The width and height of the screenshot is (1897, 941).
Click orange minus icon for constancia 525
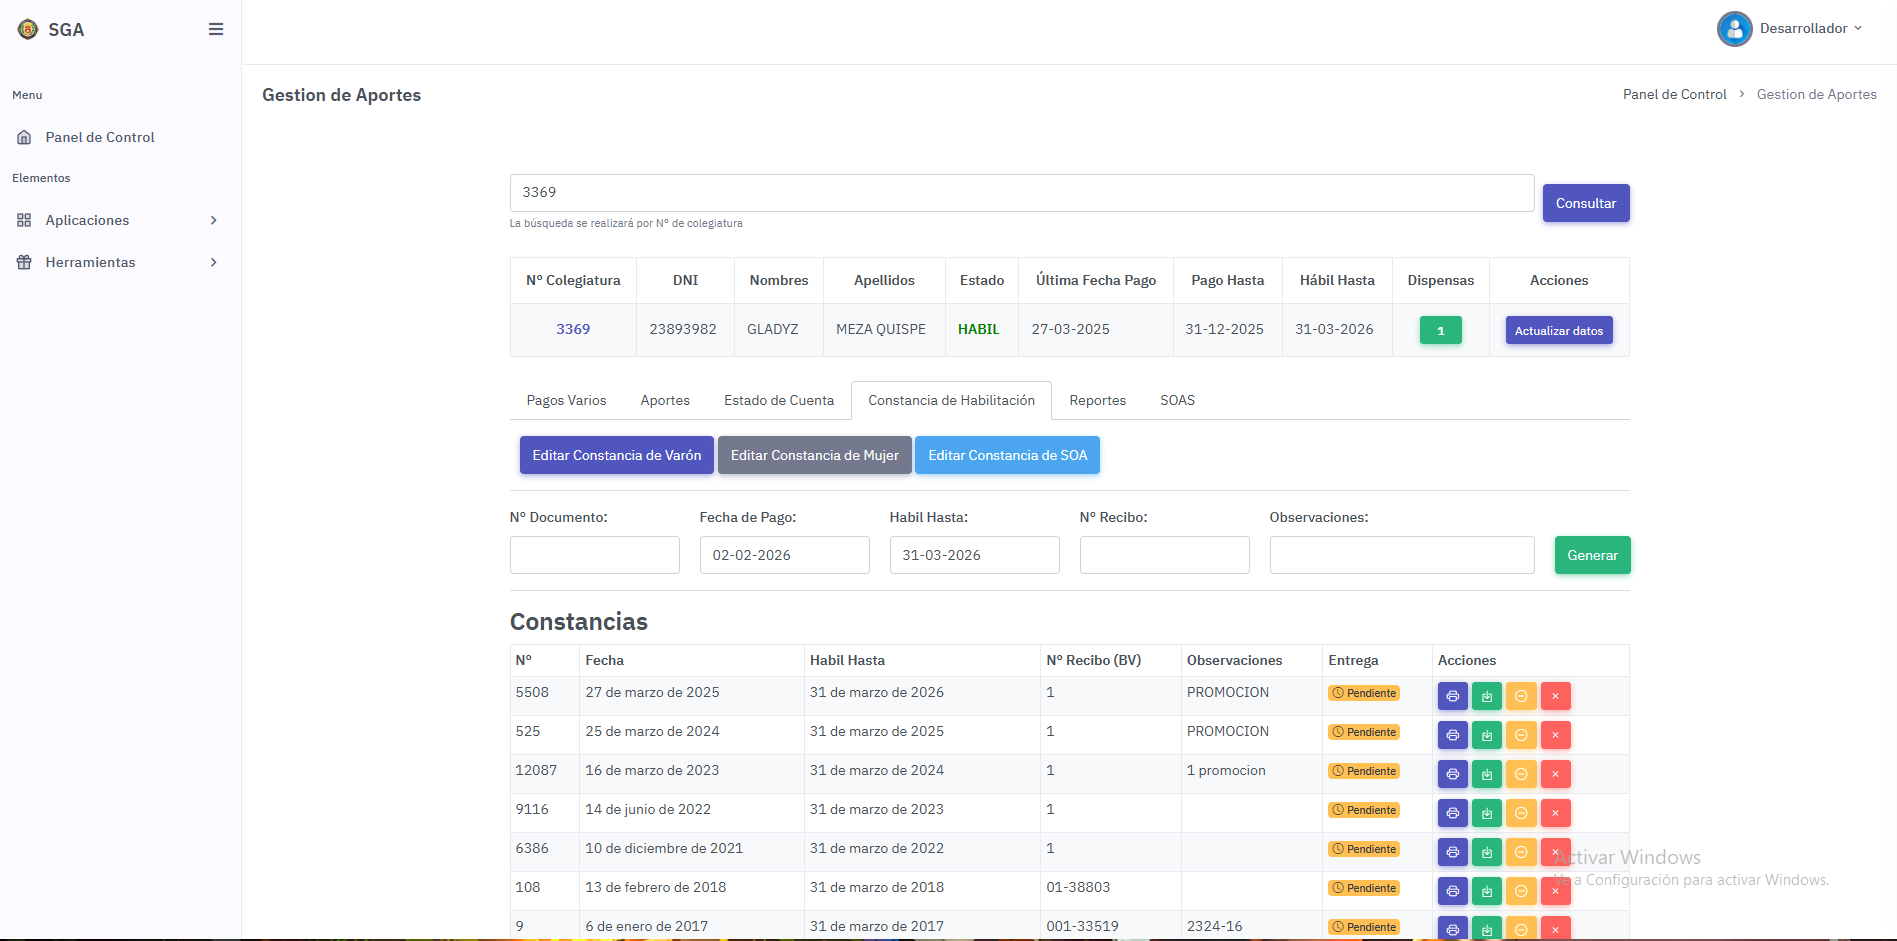pyautogui.click(x=1520, y=735)
